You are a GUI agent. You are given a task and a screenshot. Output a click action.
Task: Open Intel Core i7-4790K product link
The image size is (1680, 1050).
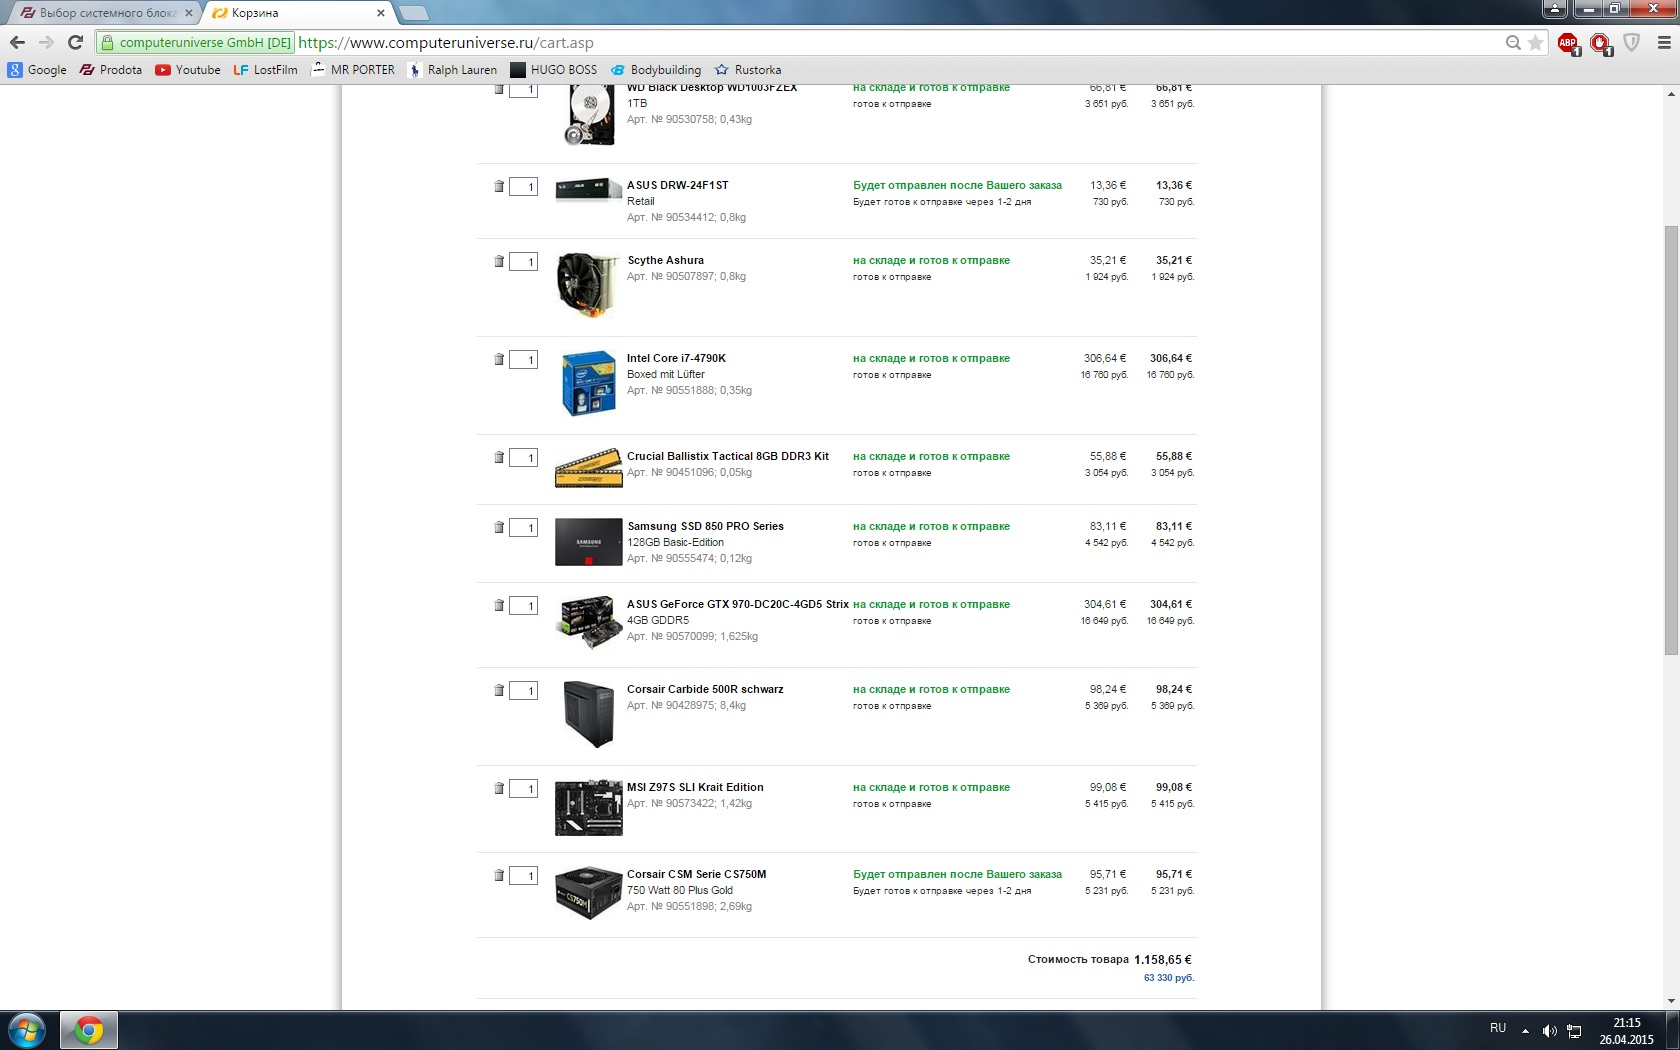pyautogui.click(x=676, y=358)
